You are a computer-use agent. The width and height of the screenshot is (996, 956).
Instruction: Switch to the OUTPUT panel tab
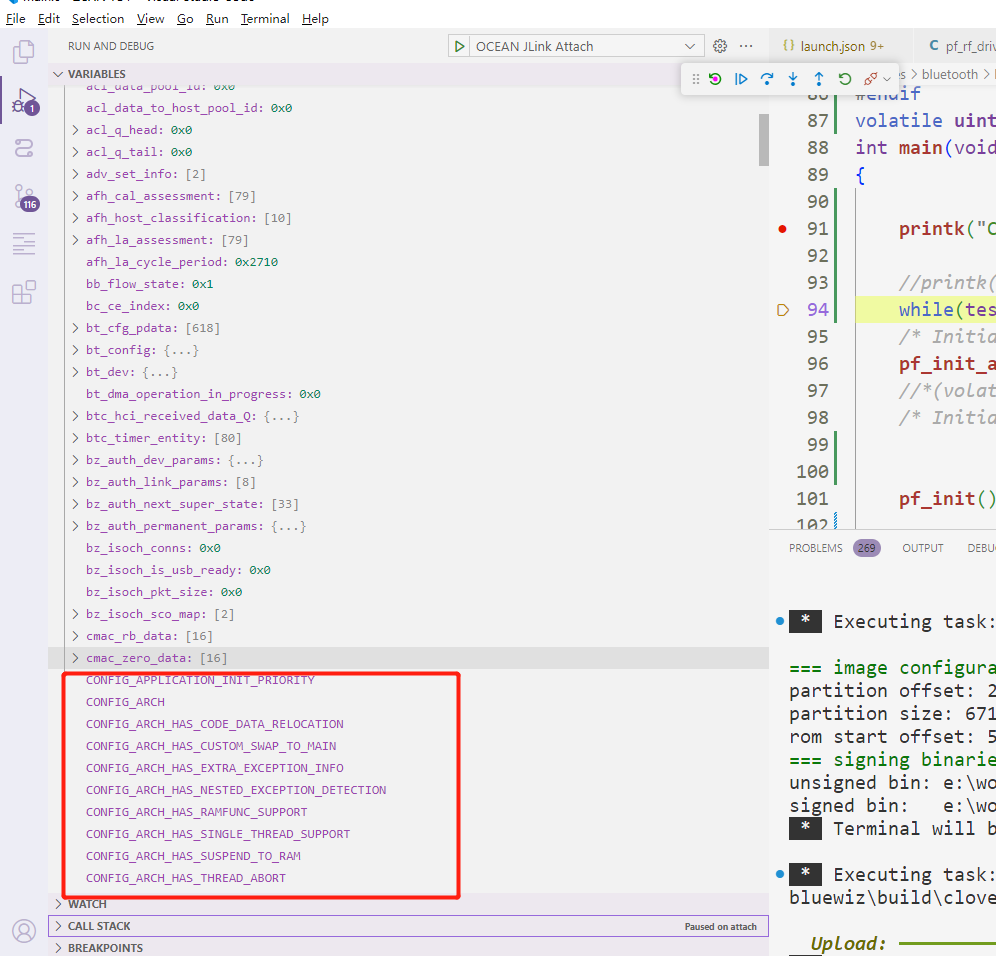pyautogui.click(x=922, y=547)
